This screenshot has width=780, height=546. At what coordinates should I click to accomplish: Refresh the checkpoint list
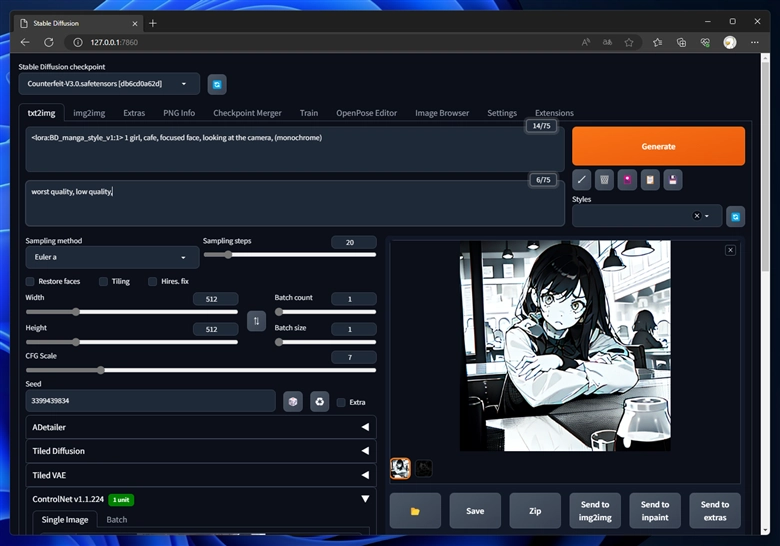click(x=217, y=84)
